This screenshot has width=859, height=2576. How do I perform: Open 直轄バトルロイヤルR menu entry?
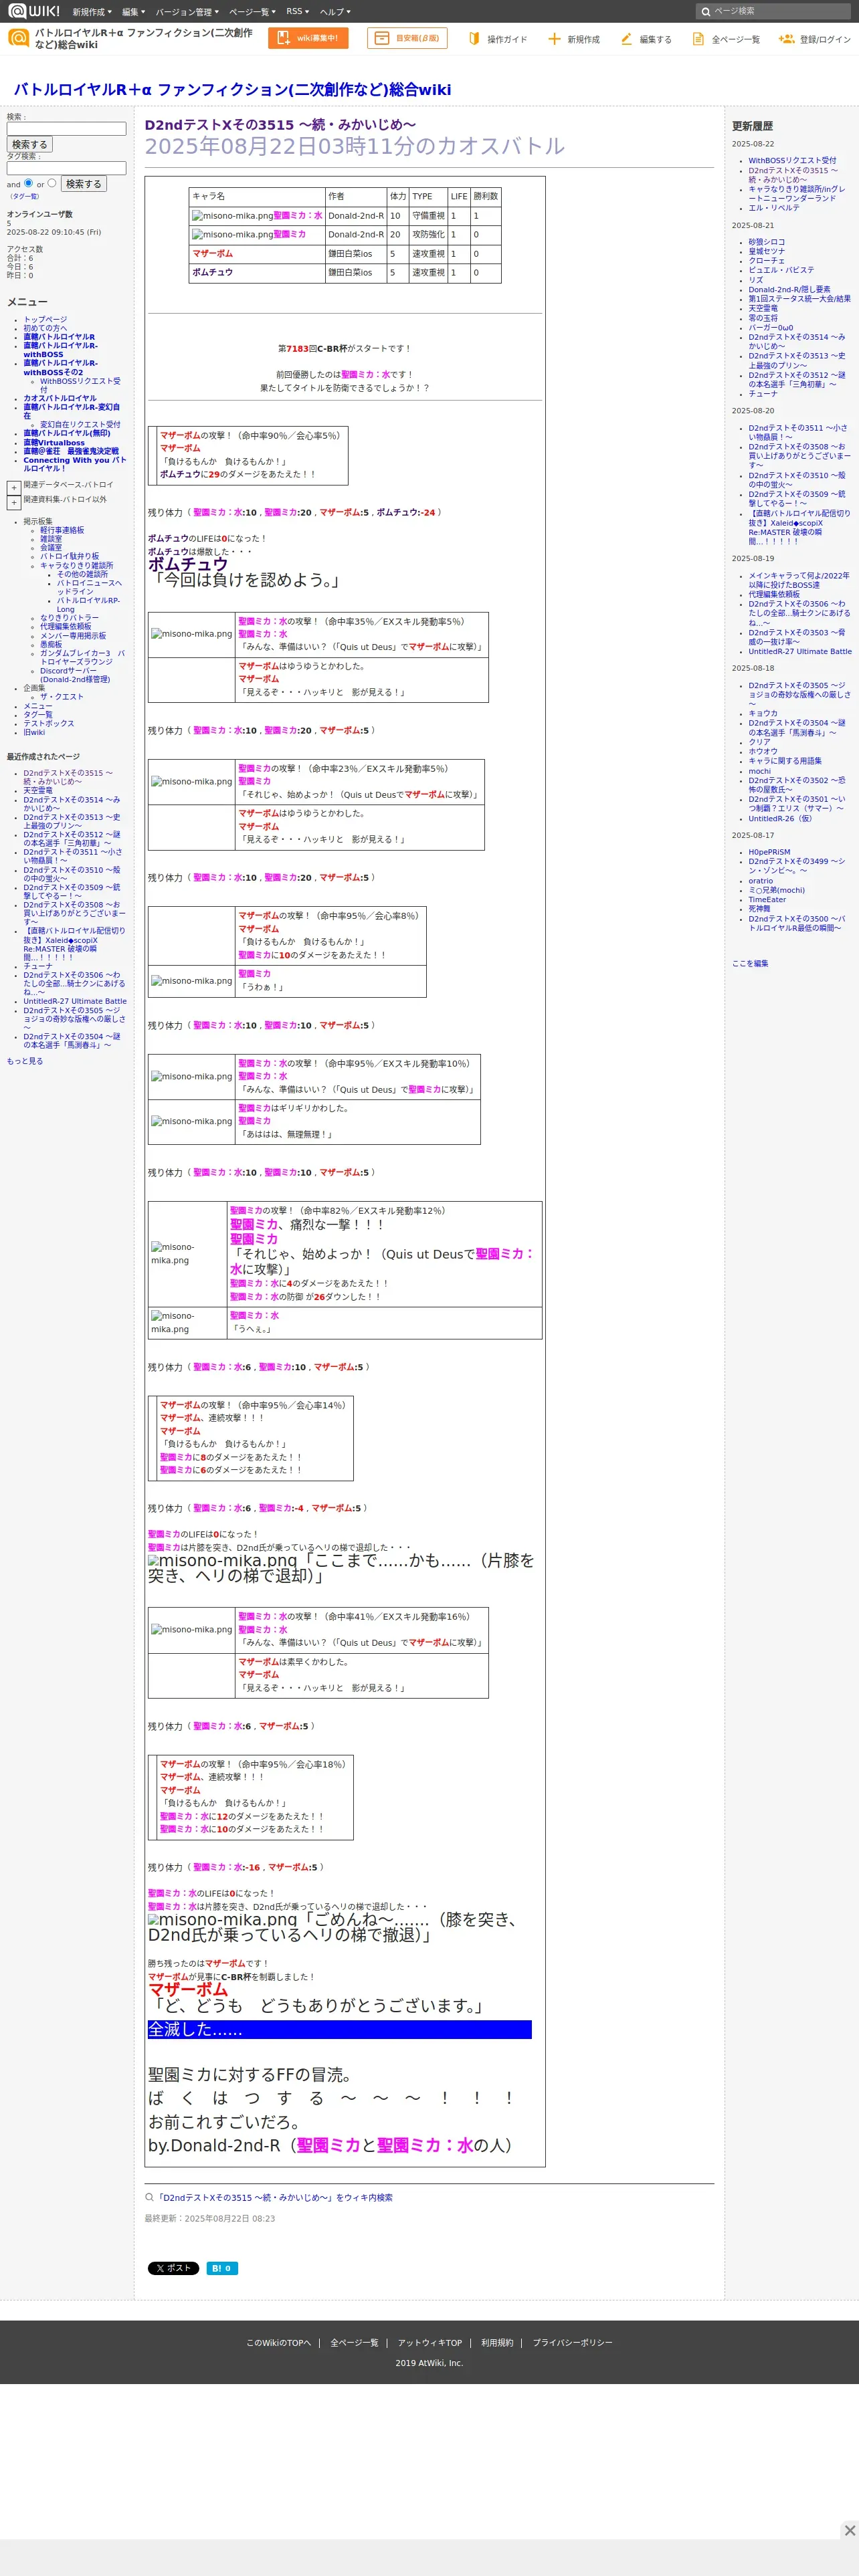pyautogui.click(x=59, y=337)
